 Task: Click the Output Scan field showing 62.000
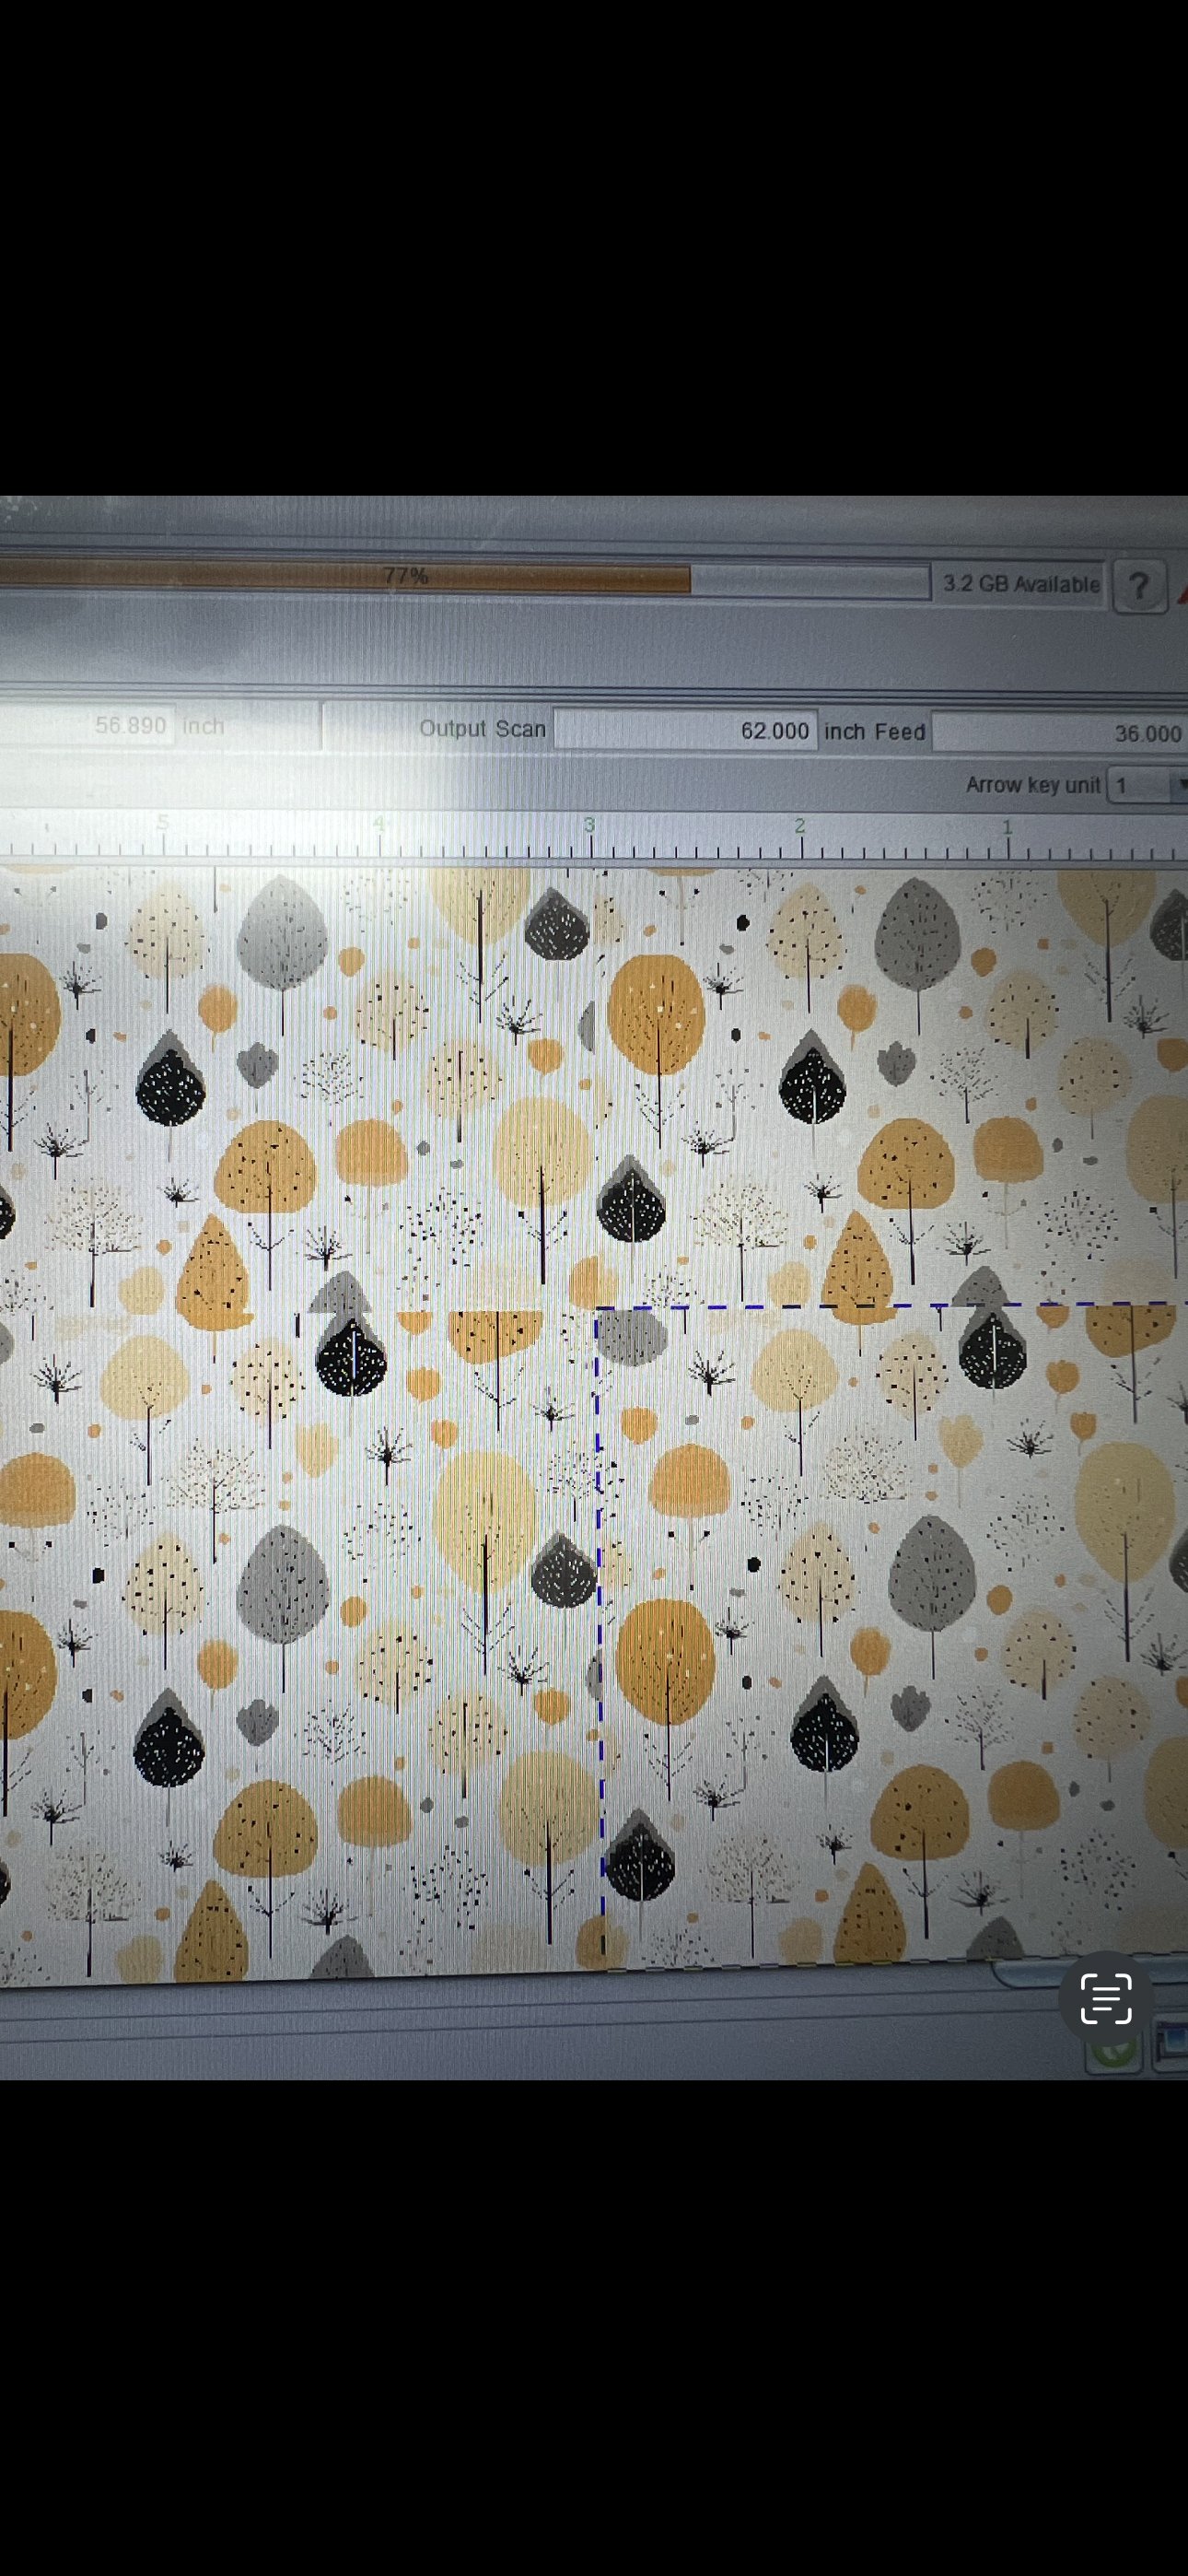coord(686,731)
